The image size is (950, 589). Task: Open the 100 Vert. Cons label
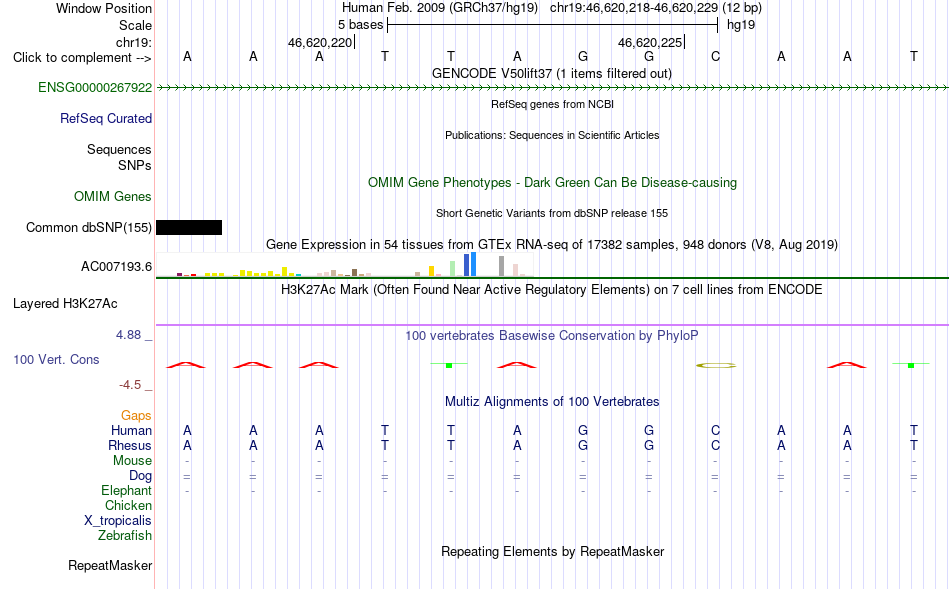point(56,359)
